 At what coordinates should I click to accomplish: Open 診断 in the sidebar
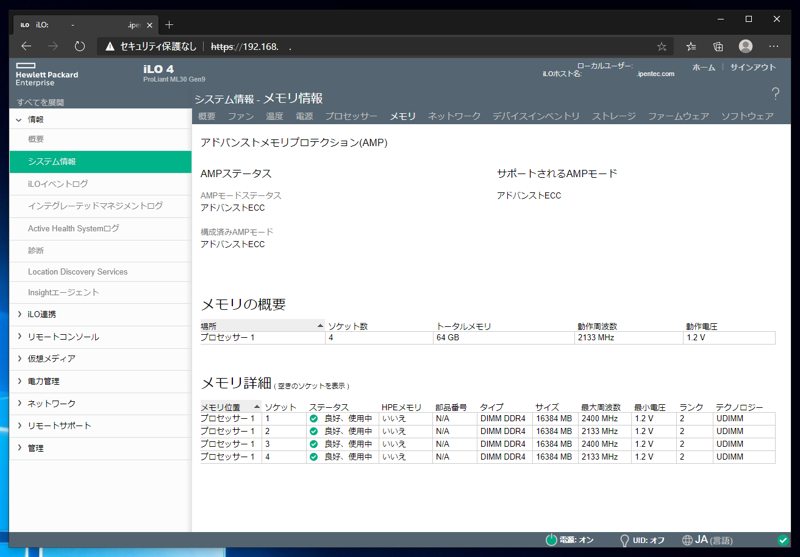(x=100, y=250)
